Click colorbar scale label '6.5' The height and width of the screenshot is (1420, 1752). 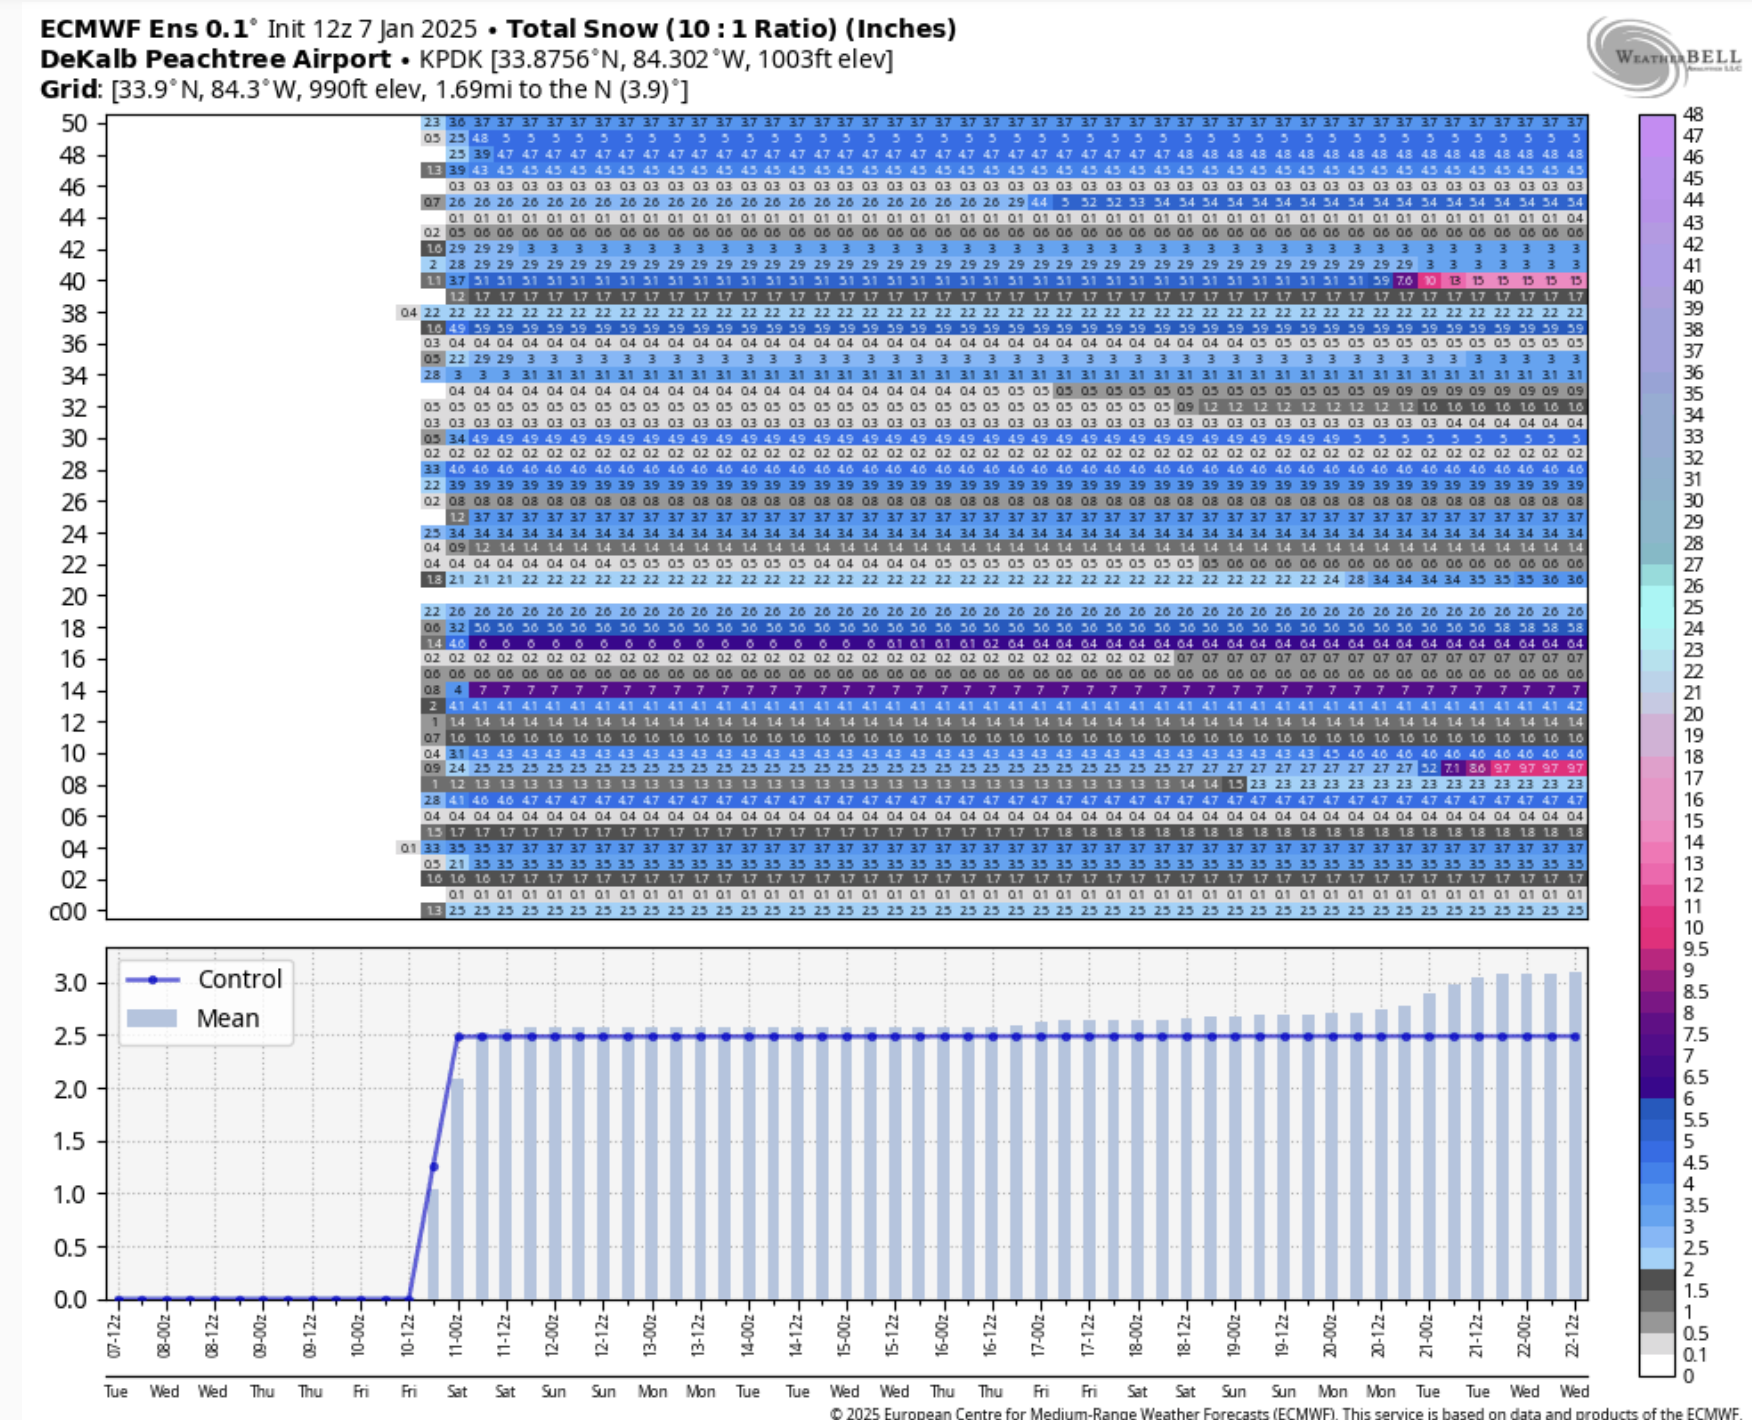pyautogui.click(x=1696, y=1077)
